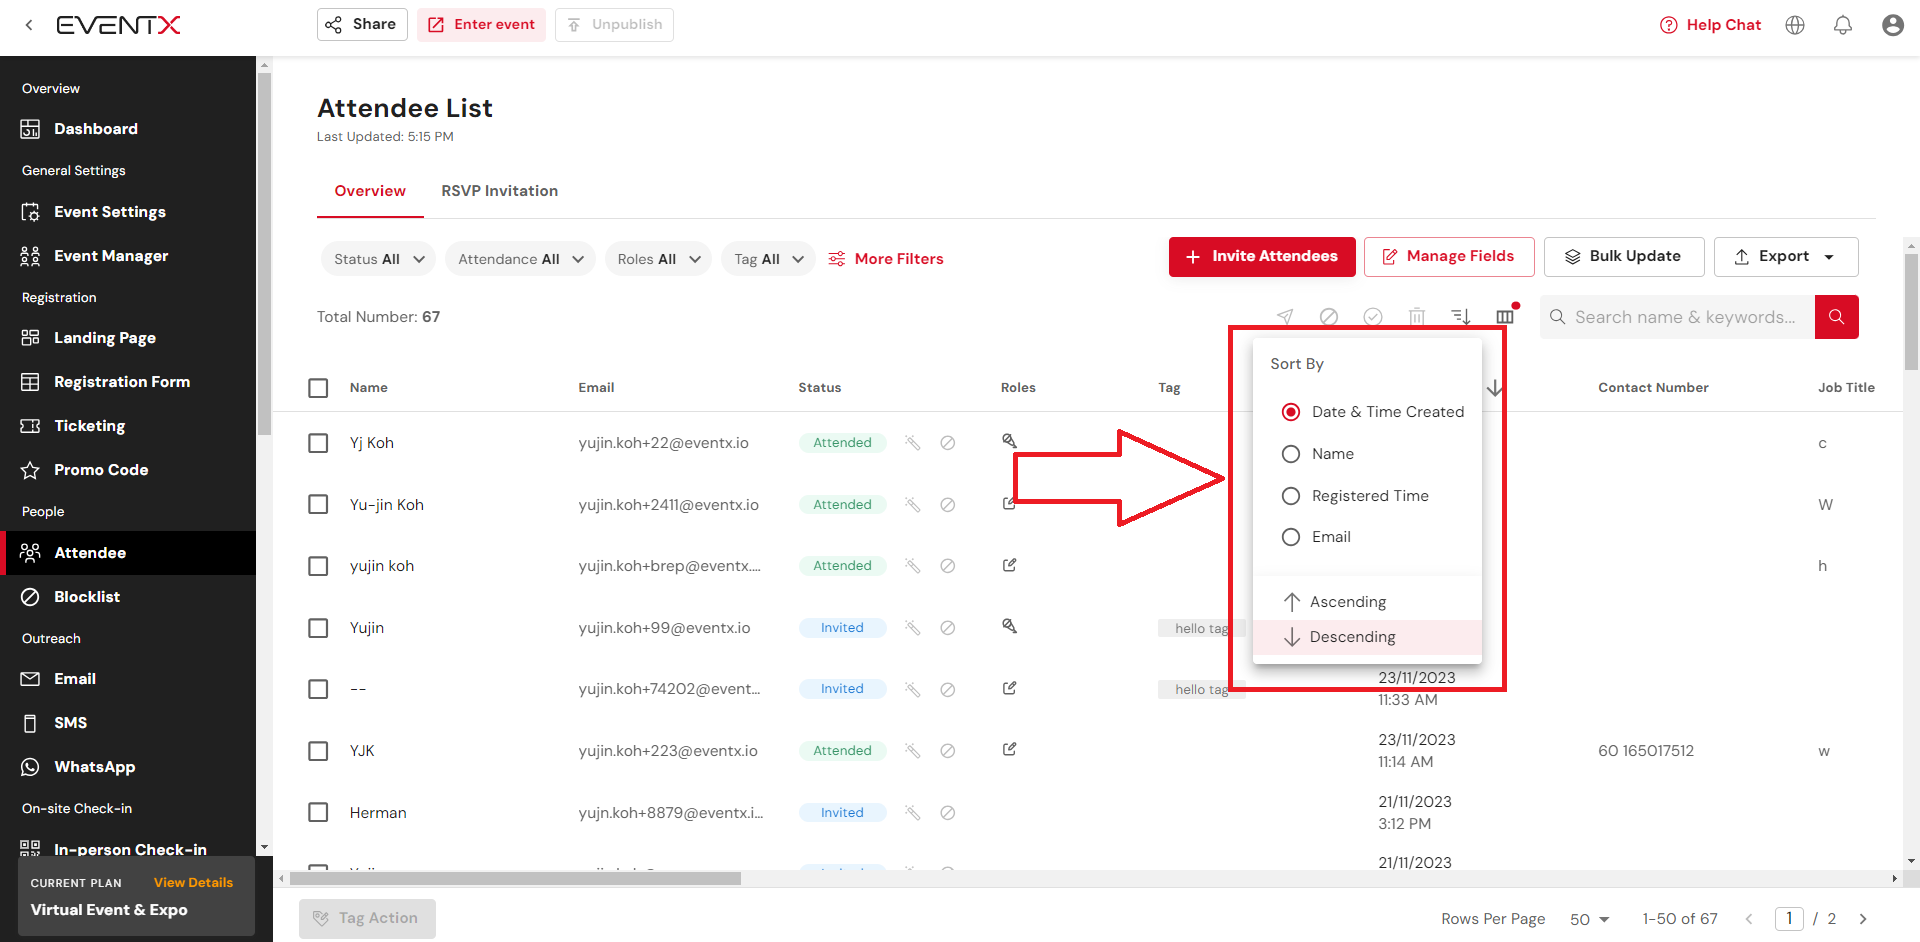Open the language globe icon
The width and height of the screenshot is (1920, 942).
tap(1795, 25)
